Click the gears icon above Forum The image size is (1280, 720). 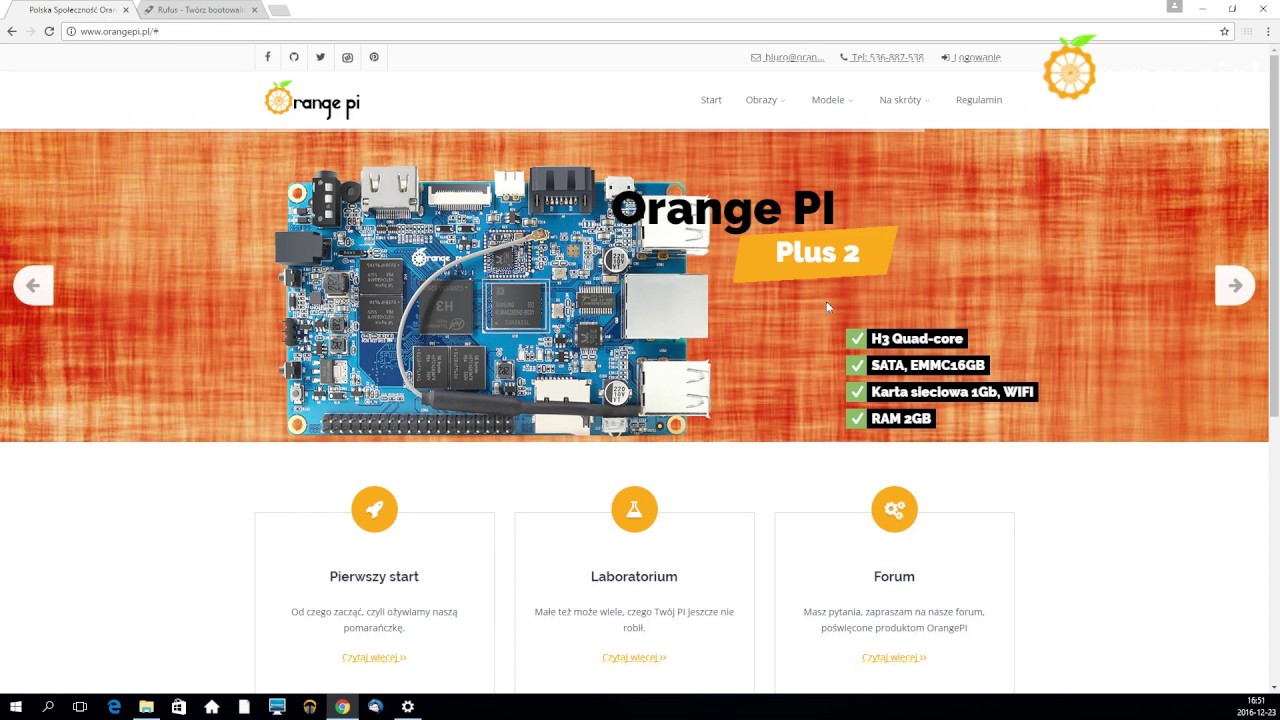[x=894, y=510]
